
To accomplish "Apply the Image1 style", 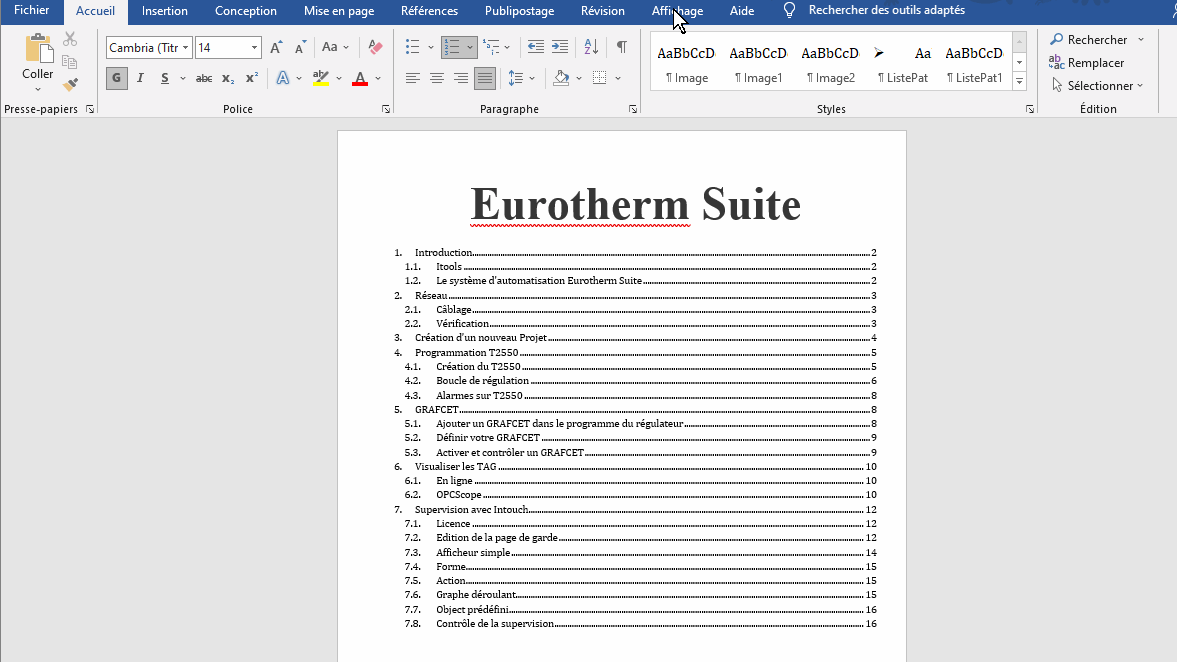I will [758, 64].
